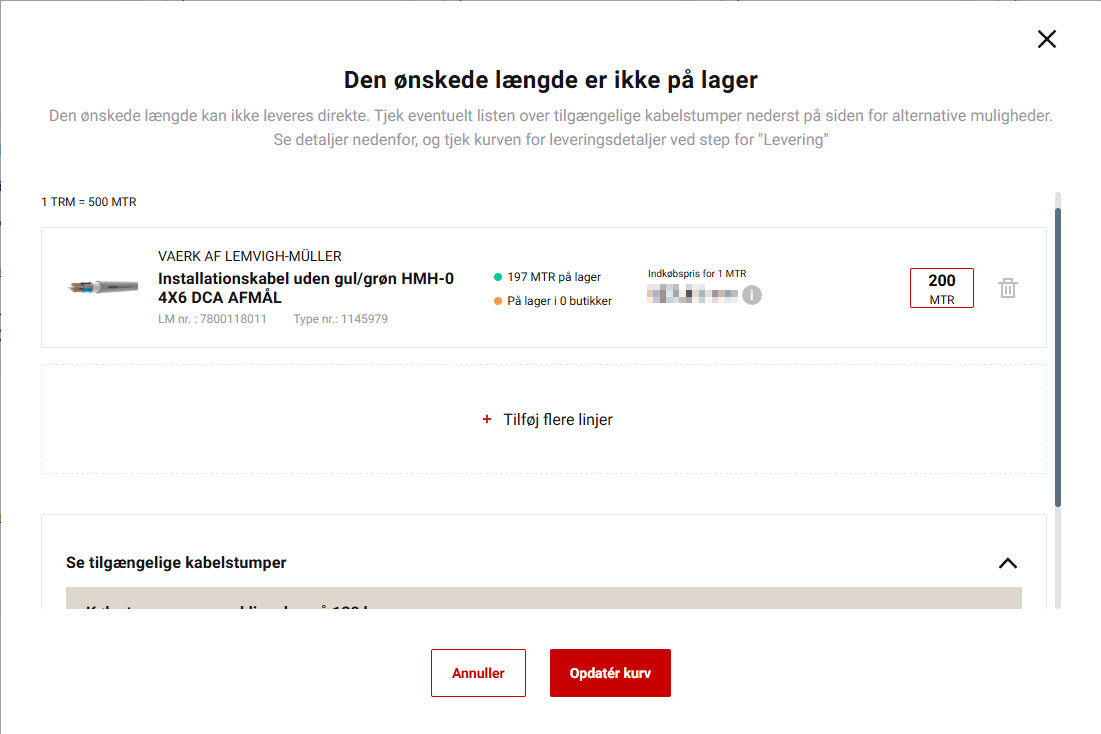This screenshot has width=1101, height=734.
Task: Open the cable product thumbnail image
Action: pos(102,287)
